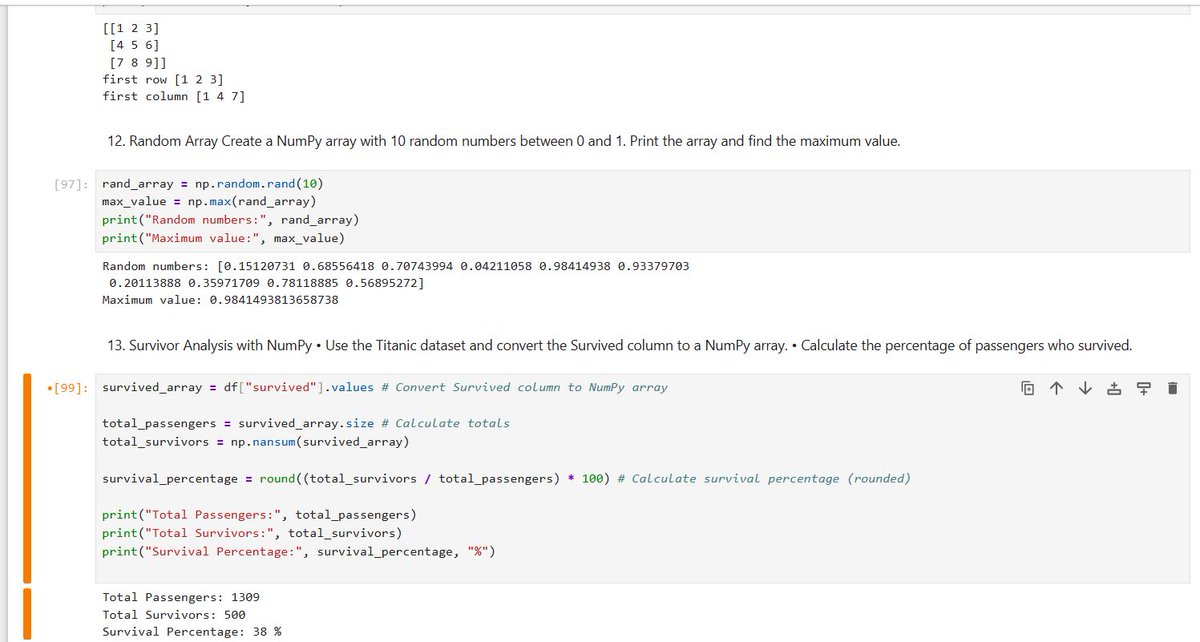The image size is (1200, 642).
Task: Click the print("Survival Percentage:" ...) code line
Action: pos(298,551)
